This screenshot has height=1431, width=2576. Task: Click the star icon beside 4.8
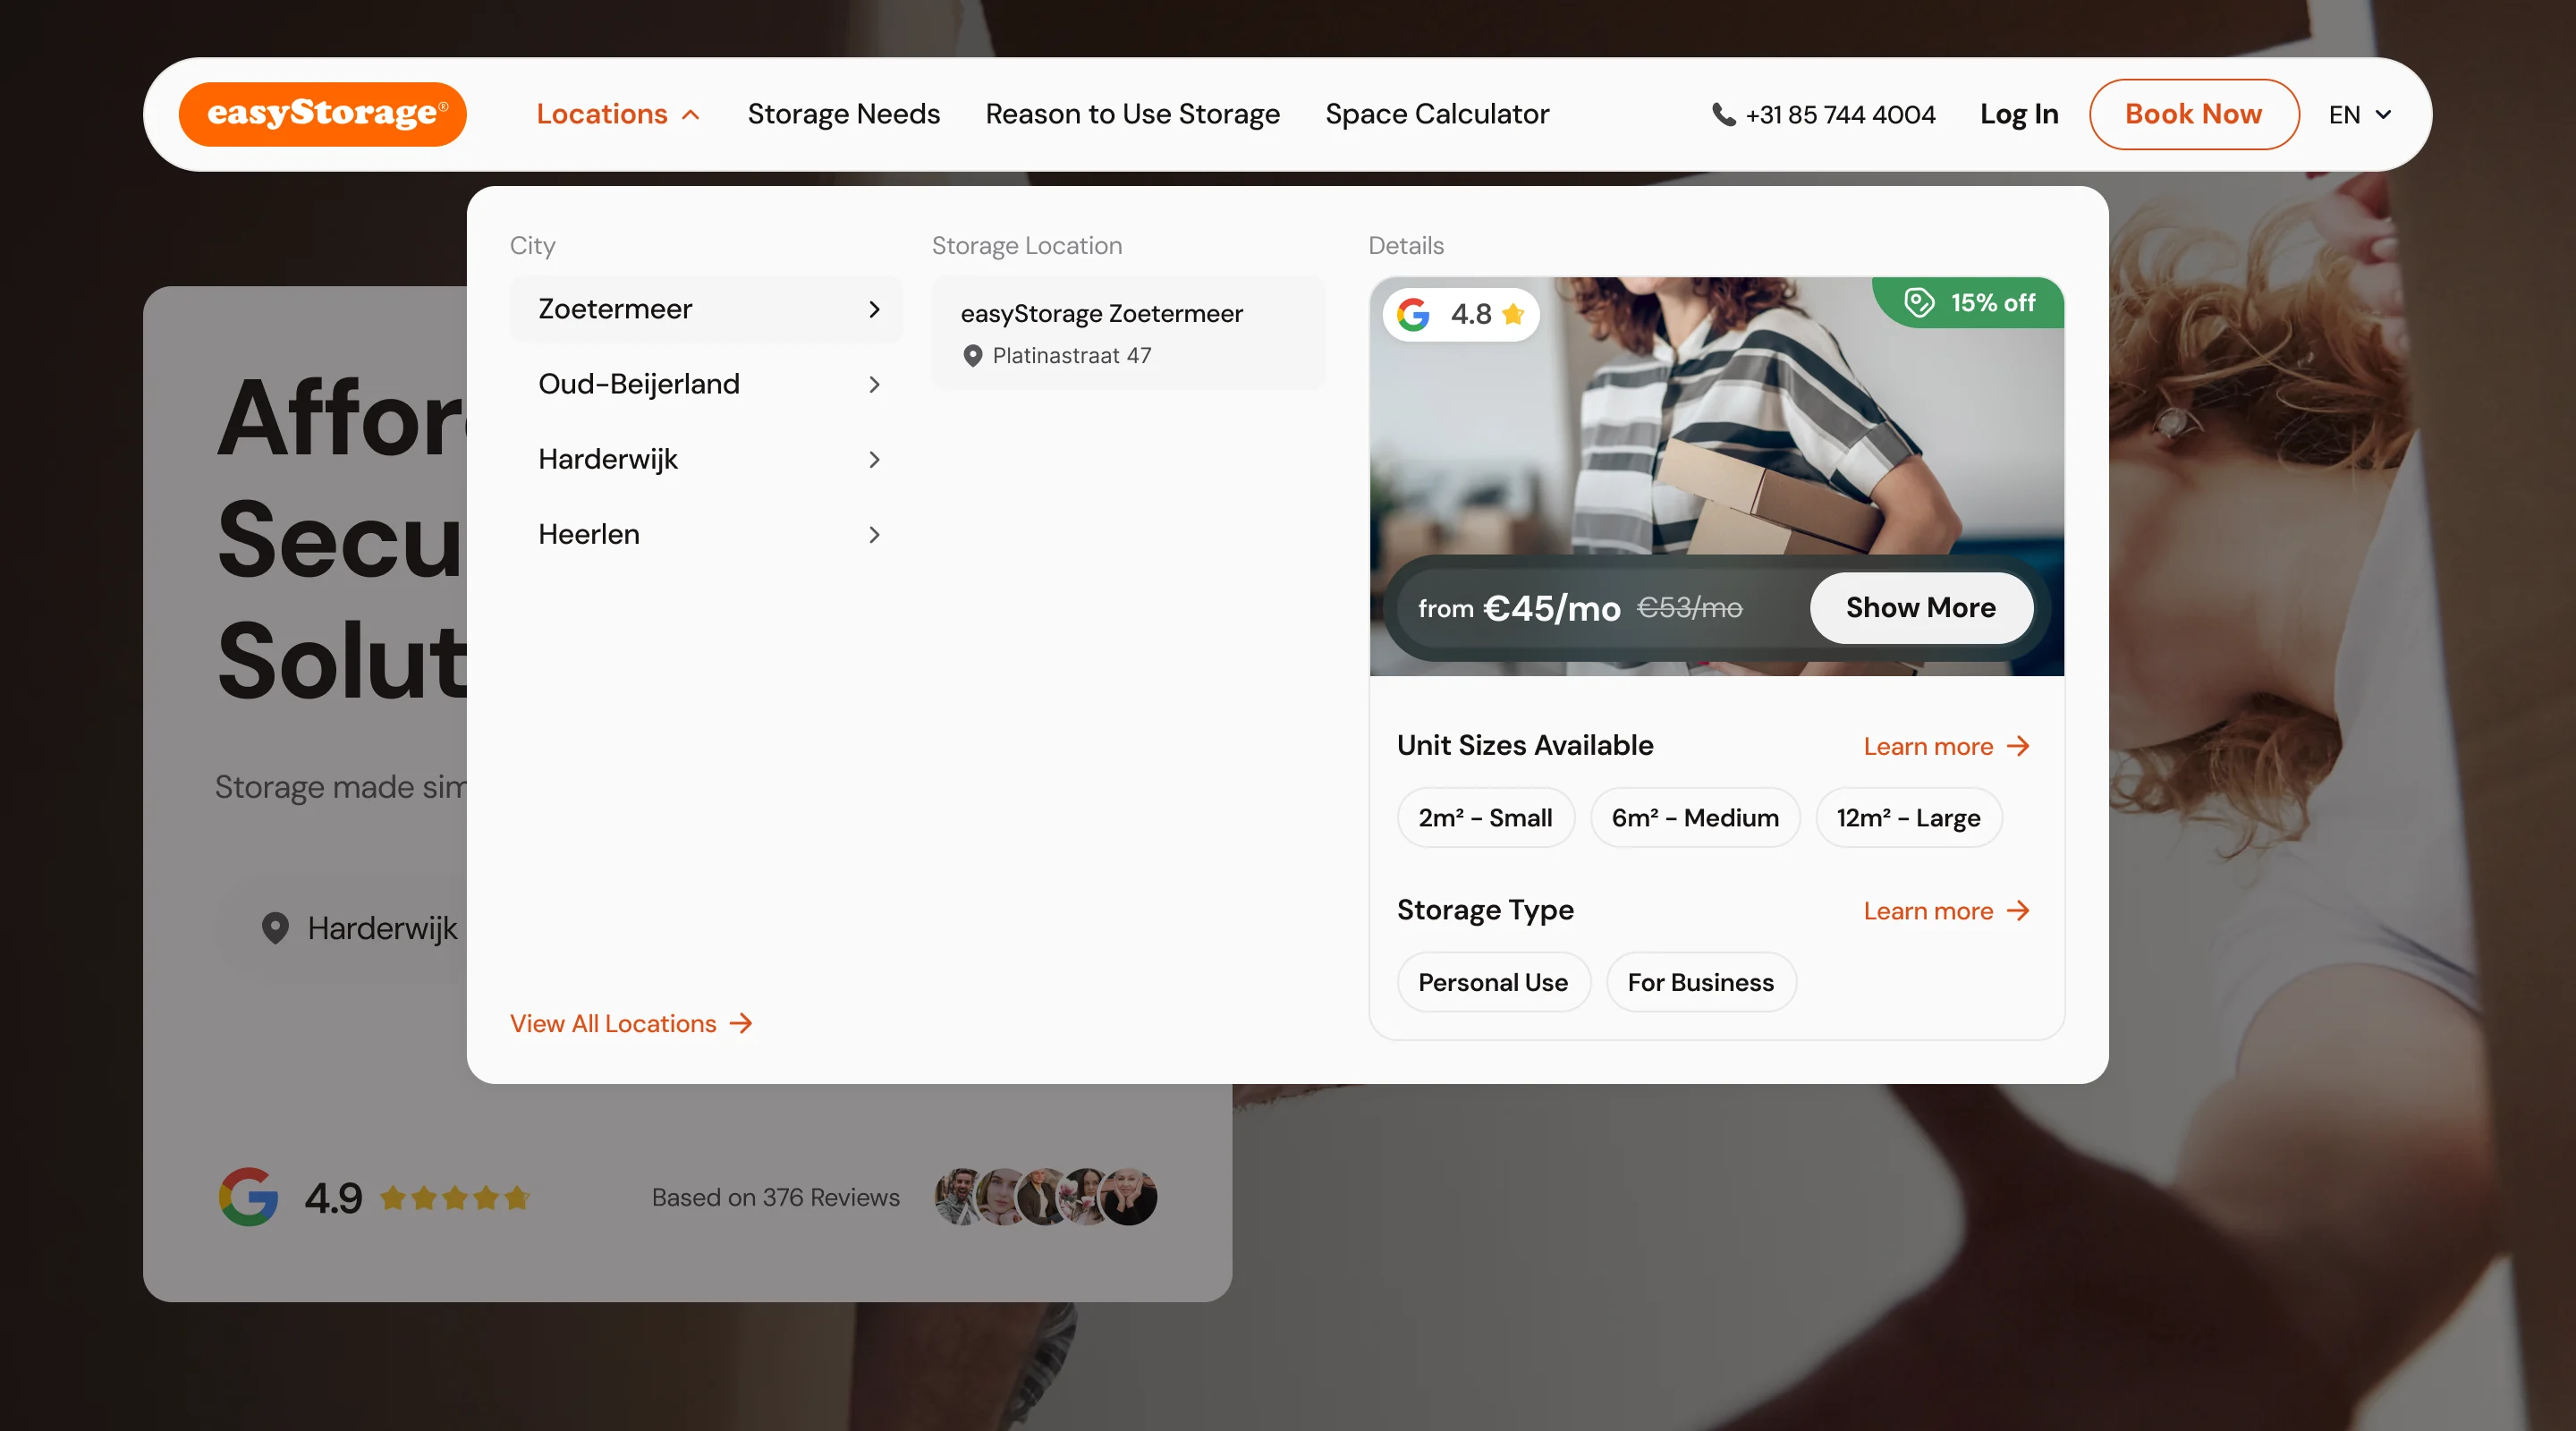[1513, 314]
